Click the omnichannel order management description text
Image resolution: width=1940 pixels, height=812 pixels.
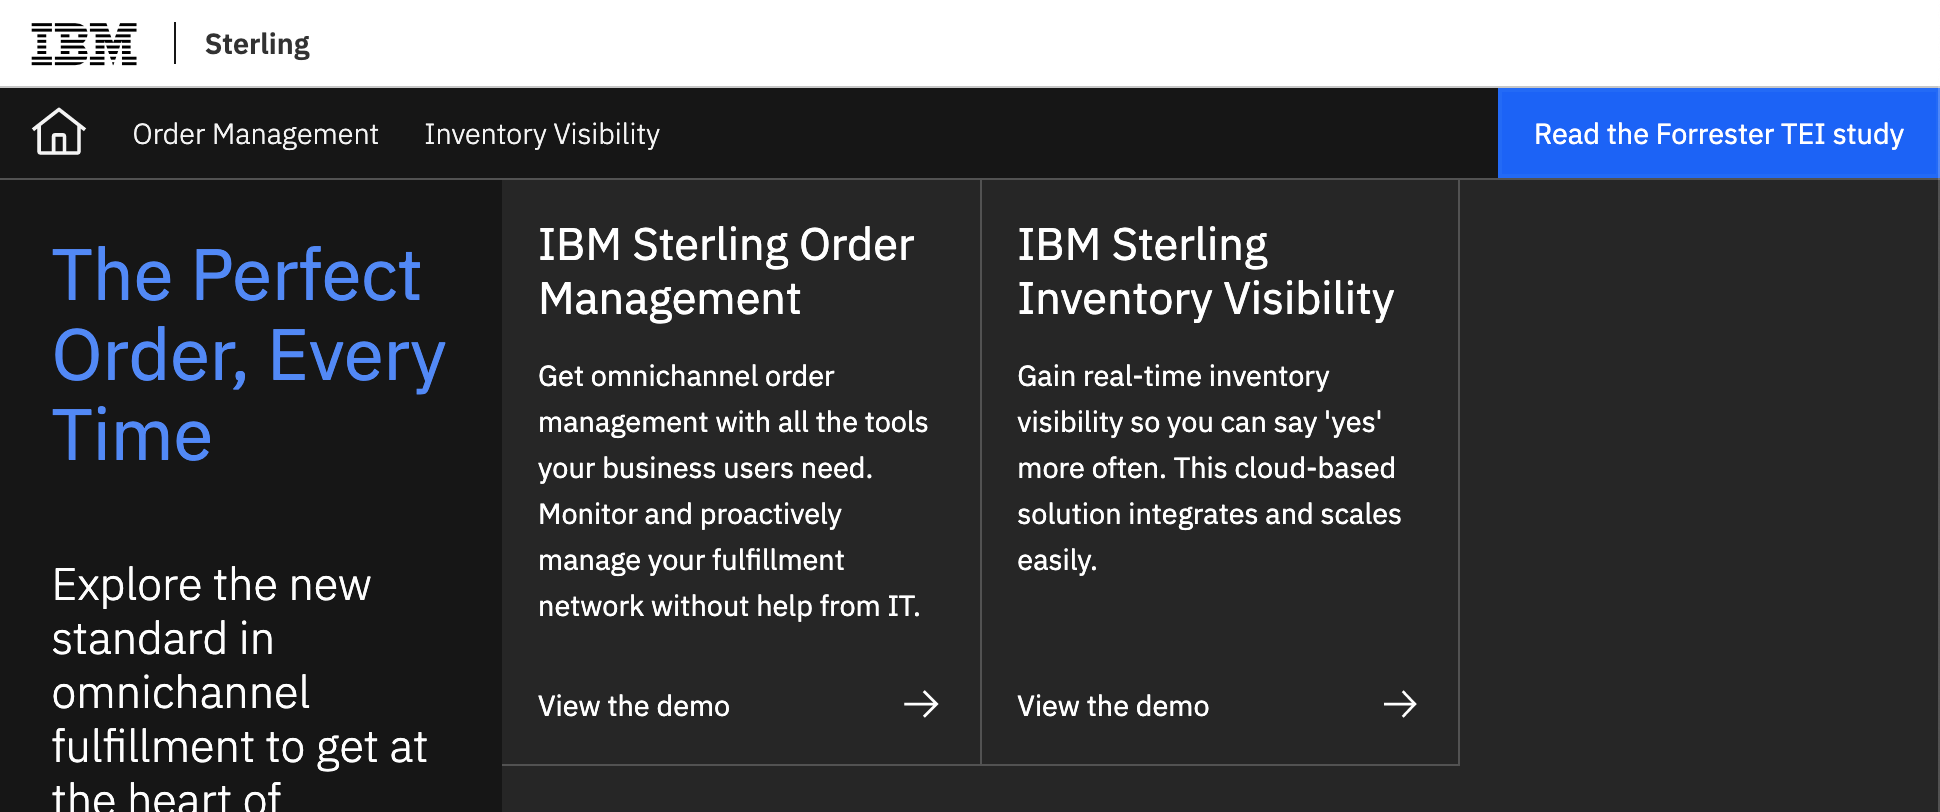pyautogui.click(x=733, y=491)
